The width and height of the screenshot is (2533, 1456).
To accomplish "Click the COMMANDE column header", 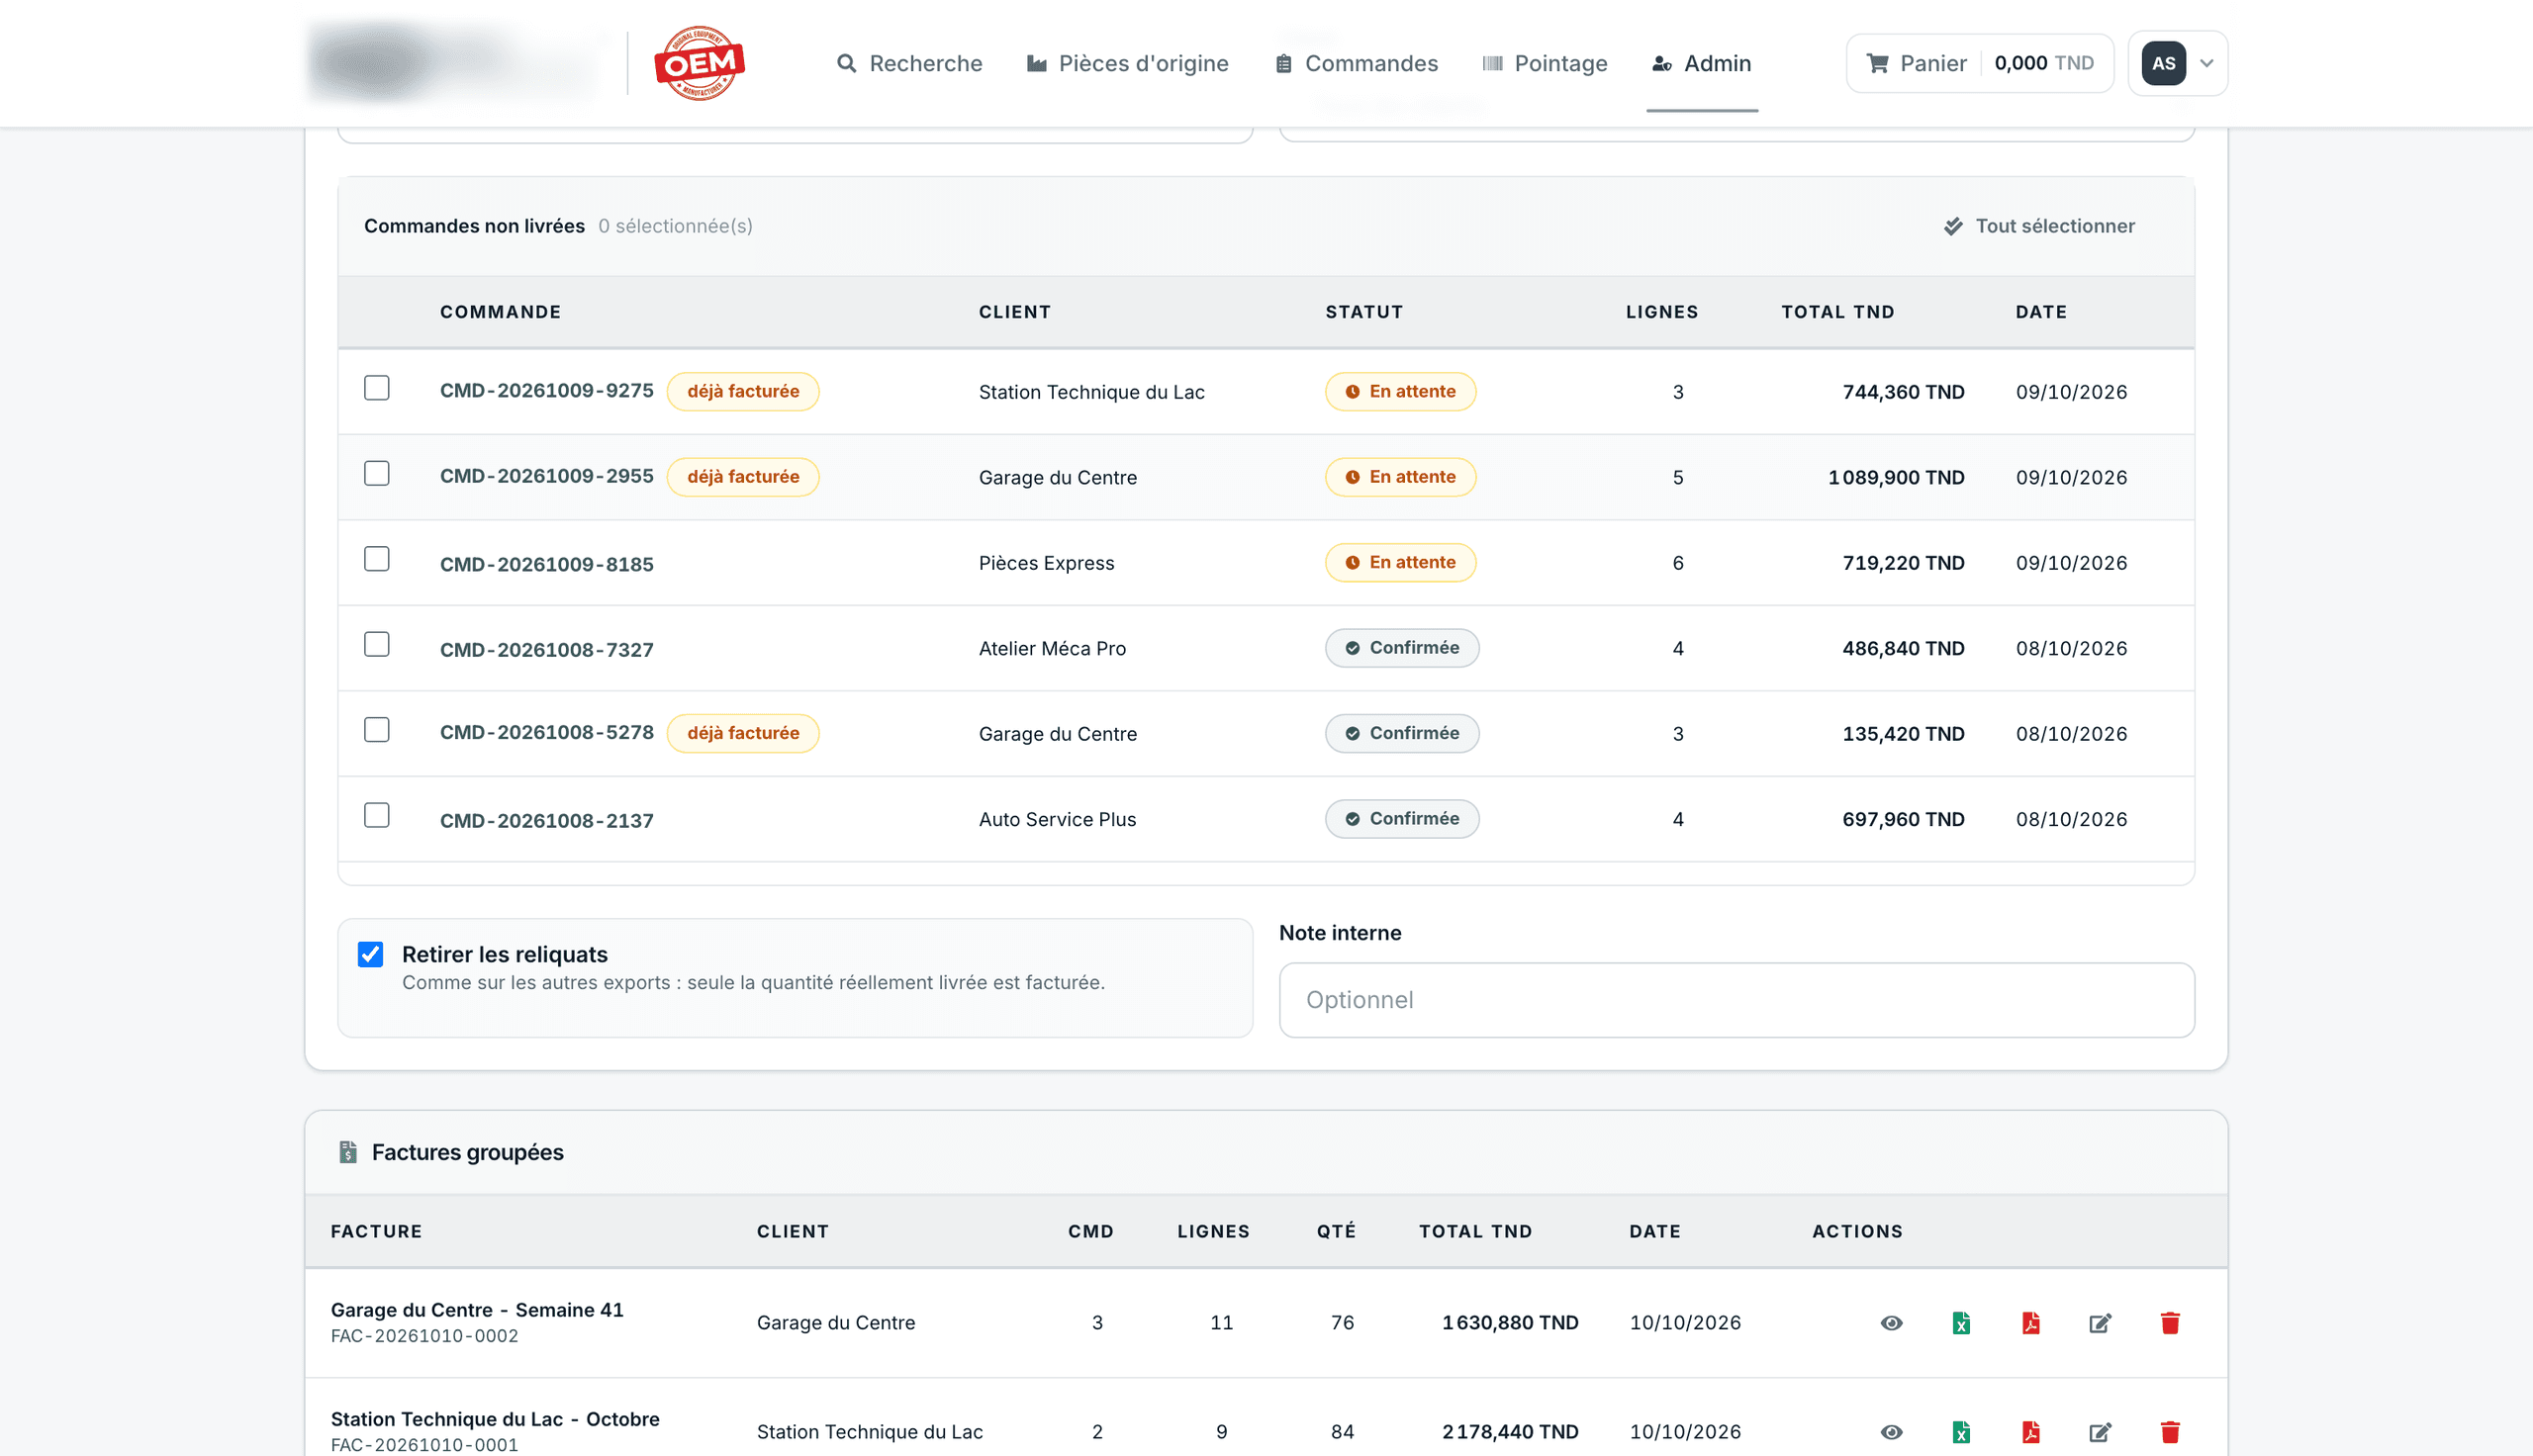I will (500, 312).
